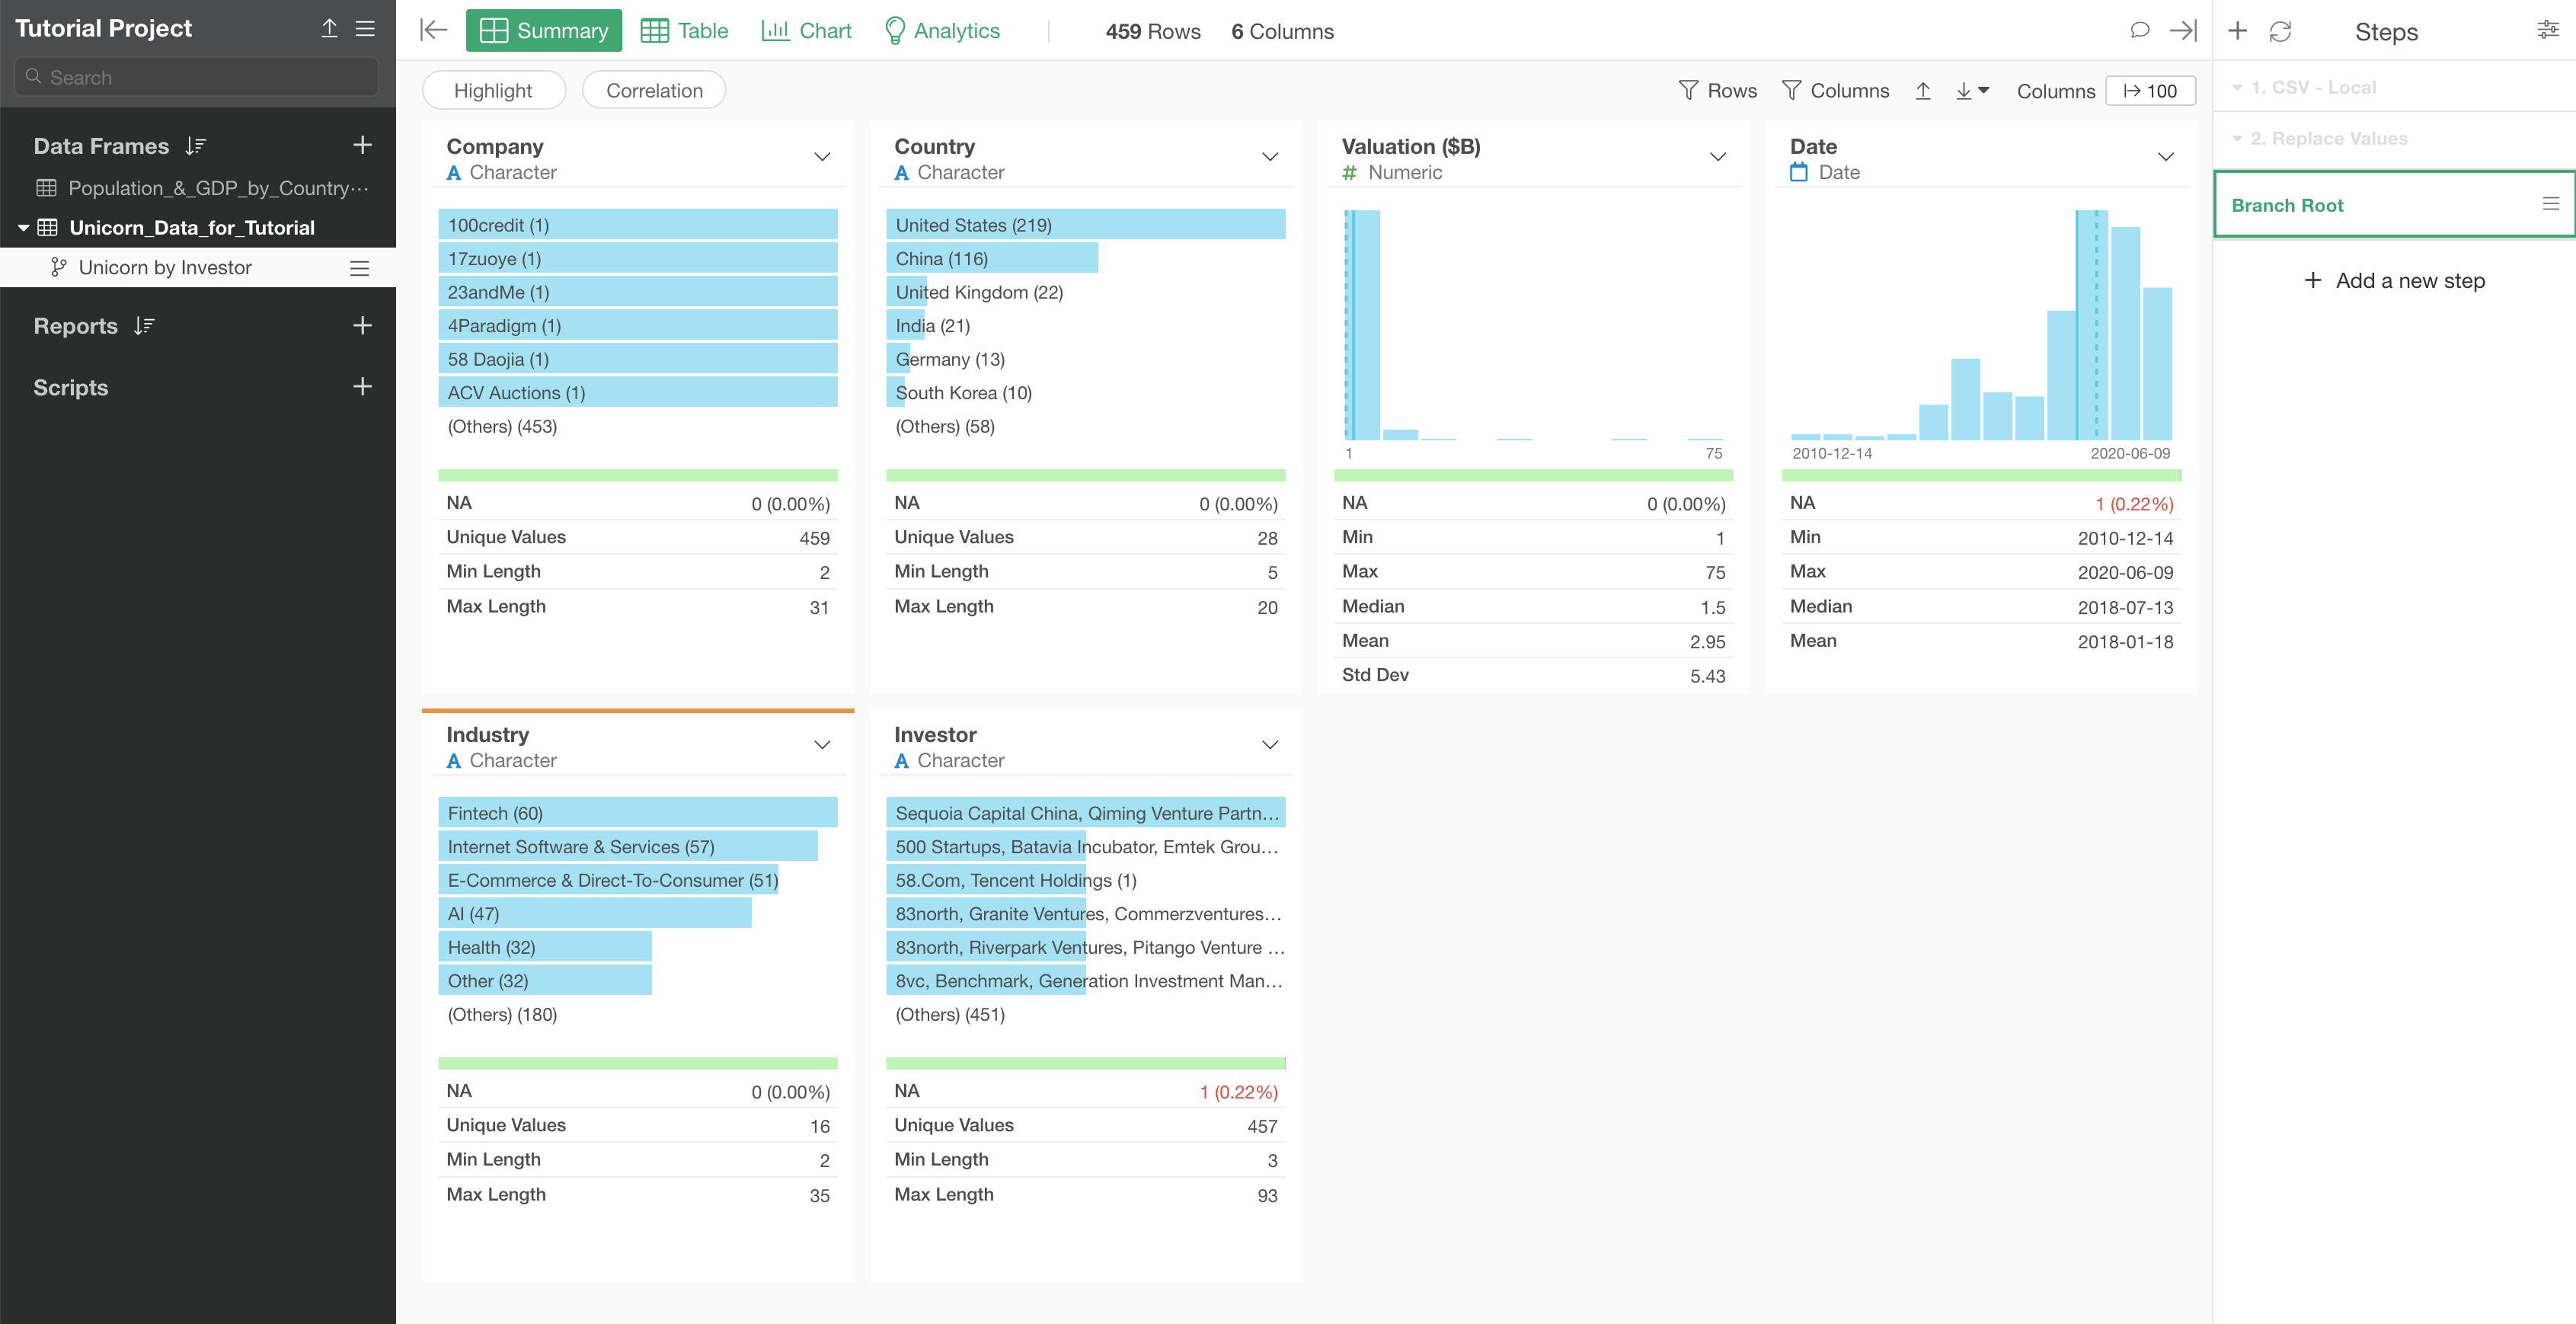
Task: Open the Branch Root step menu icon
Action: tap(2550, 204)
